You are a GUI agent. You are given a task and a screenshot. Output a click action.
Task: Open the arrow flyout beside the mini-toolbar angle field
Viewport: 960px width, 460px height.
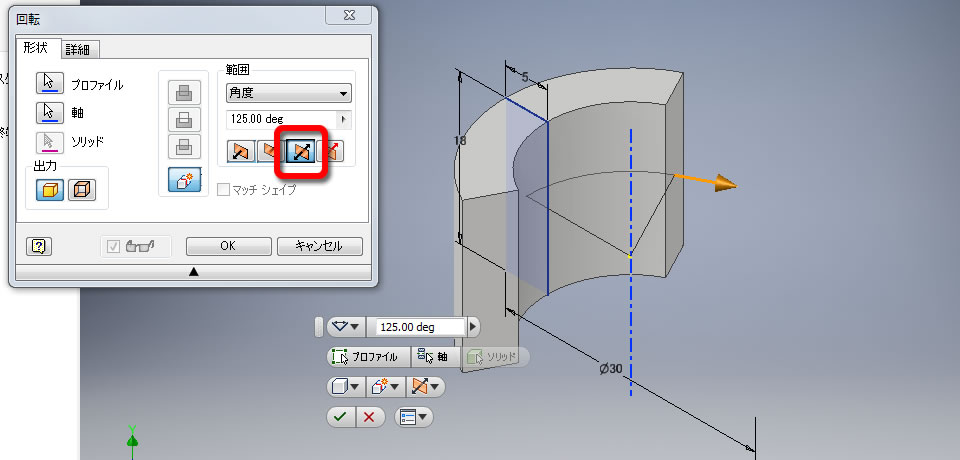[473, 327]
